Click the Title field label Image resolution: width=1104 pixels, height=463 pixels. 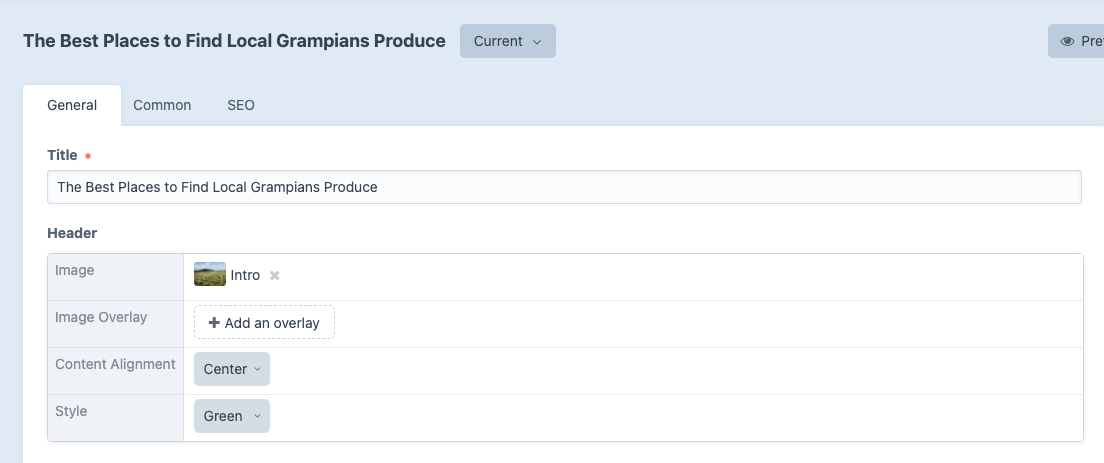[x=62, y=156]
